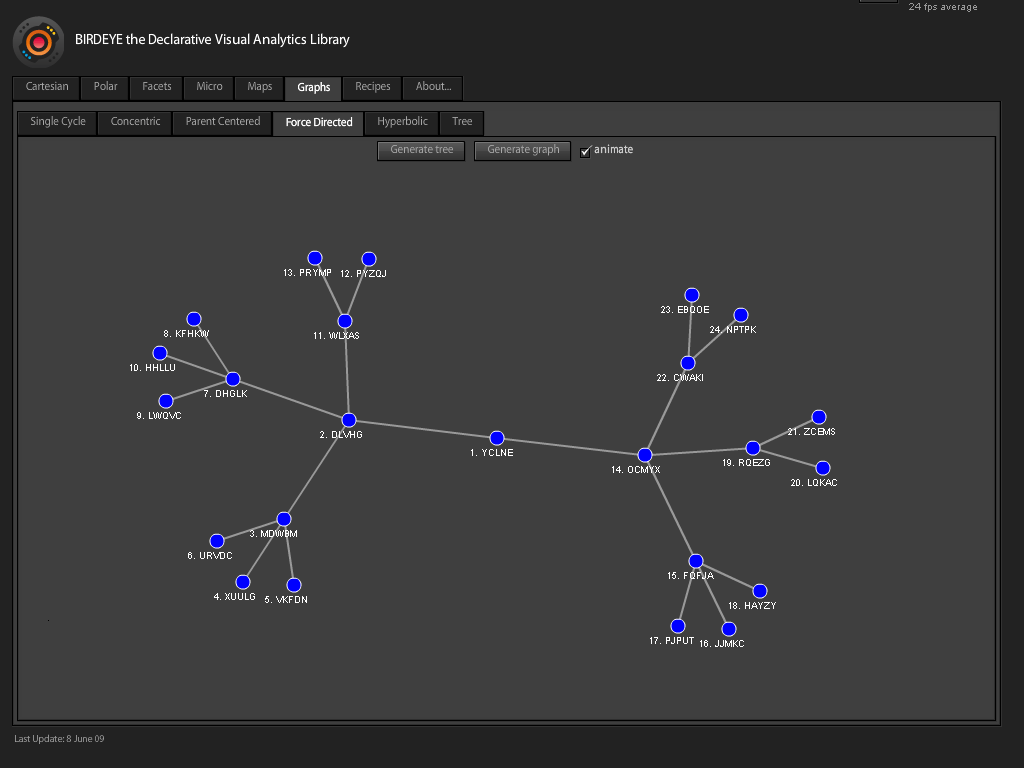This screenshot has width=1024, height=768.
Task: Click the Generate tree button
Action: click(421, 150)
